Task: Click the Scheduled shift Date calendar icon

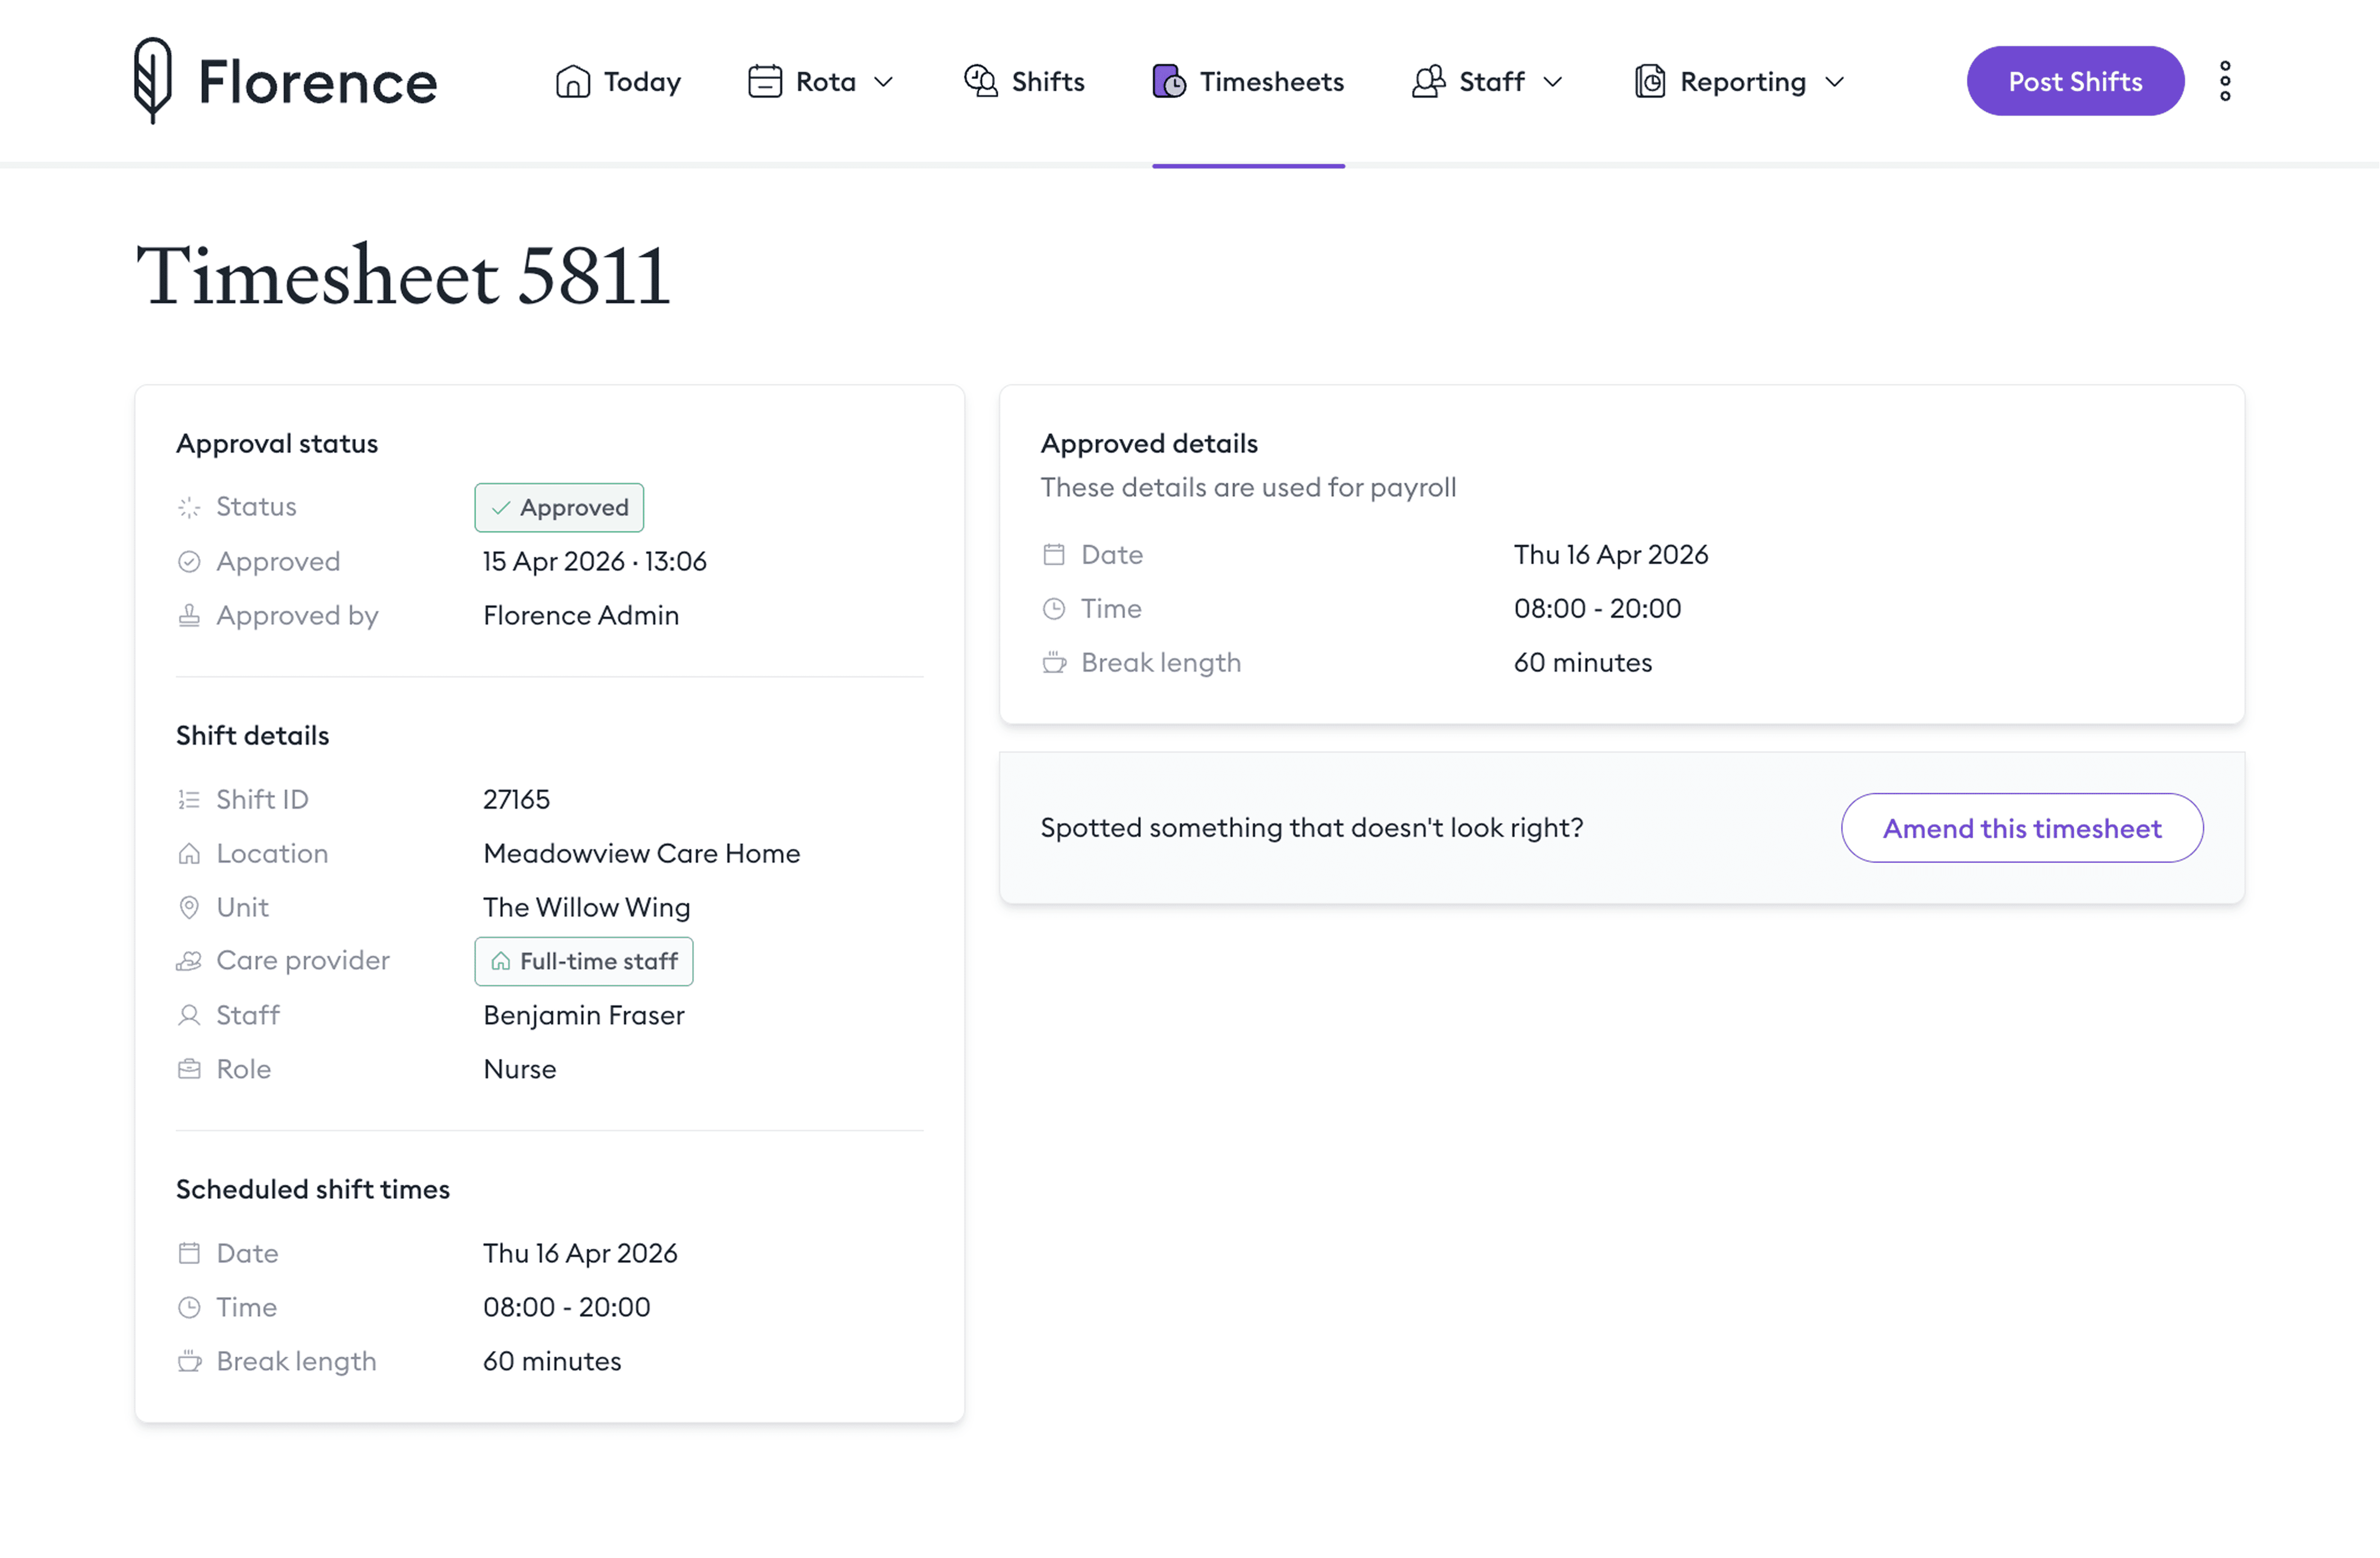Action: coord(189,1253)
